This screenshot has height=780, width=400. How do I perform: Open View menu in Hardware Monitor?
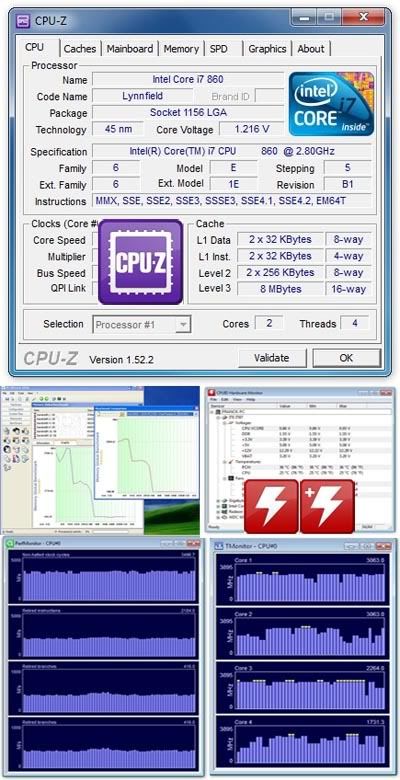coord(238,399)
